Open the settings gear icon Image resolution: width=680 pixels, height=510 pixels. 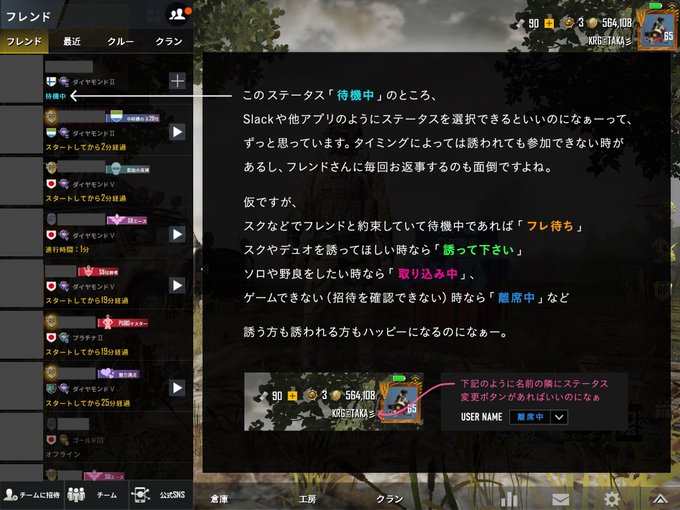(x=612, y=499)
